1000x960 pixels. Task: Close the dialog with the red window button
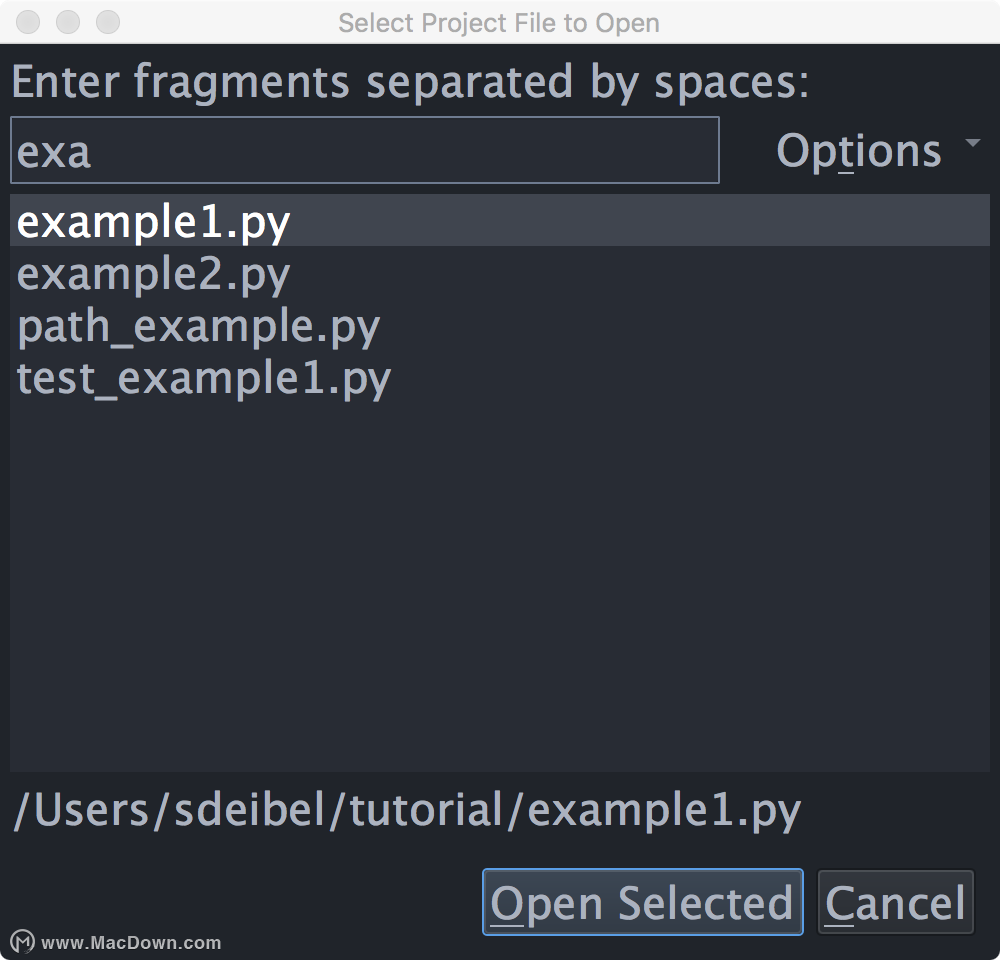click(28, 22)
